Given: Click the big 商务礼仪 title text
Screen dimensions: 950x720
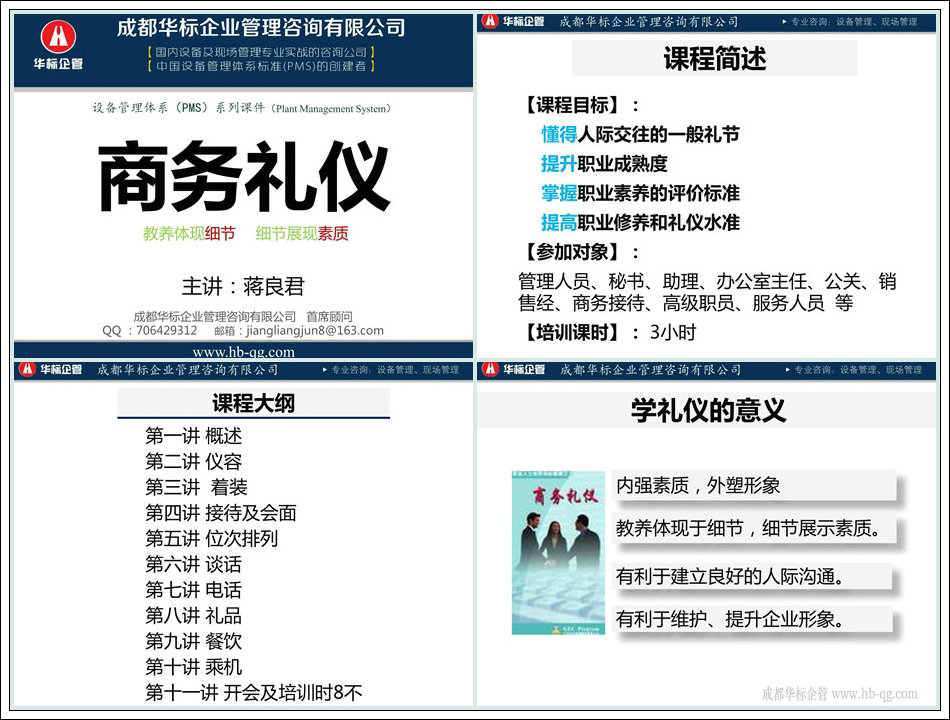Looking at the screenshot, I should [x=243, y=176].
